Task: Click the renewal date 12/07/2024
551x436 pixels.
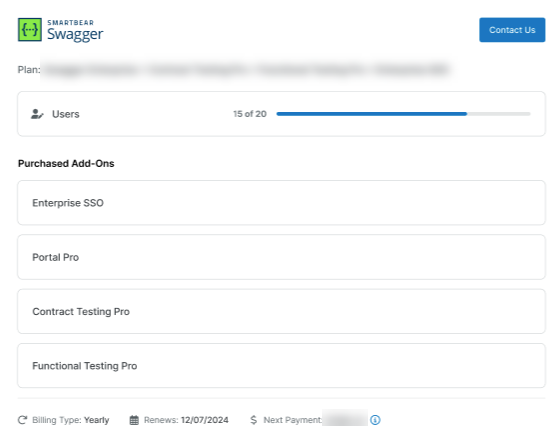Action: tap(205, 420)
